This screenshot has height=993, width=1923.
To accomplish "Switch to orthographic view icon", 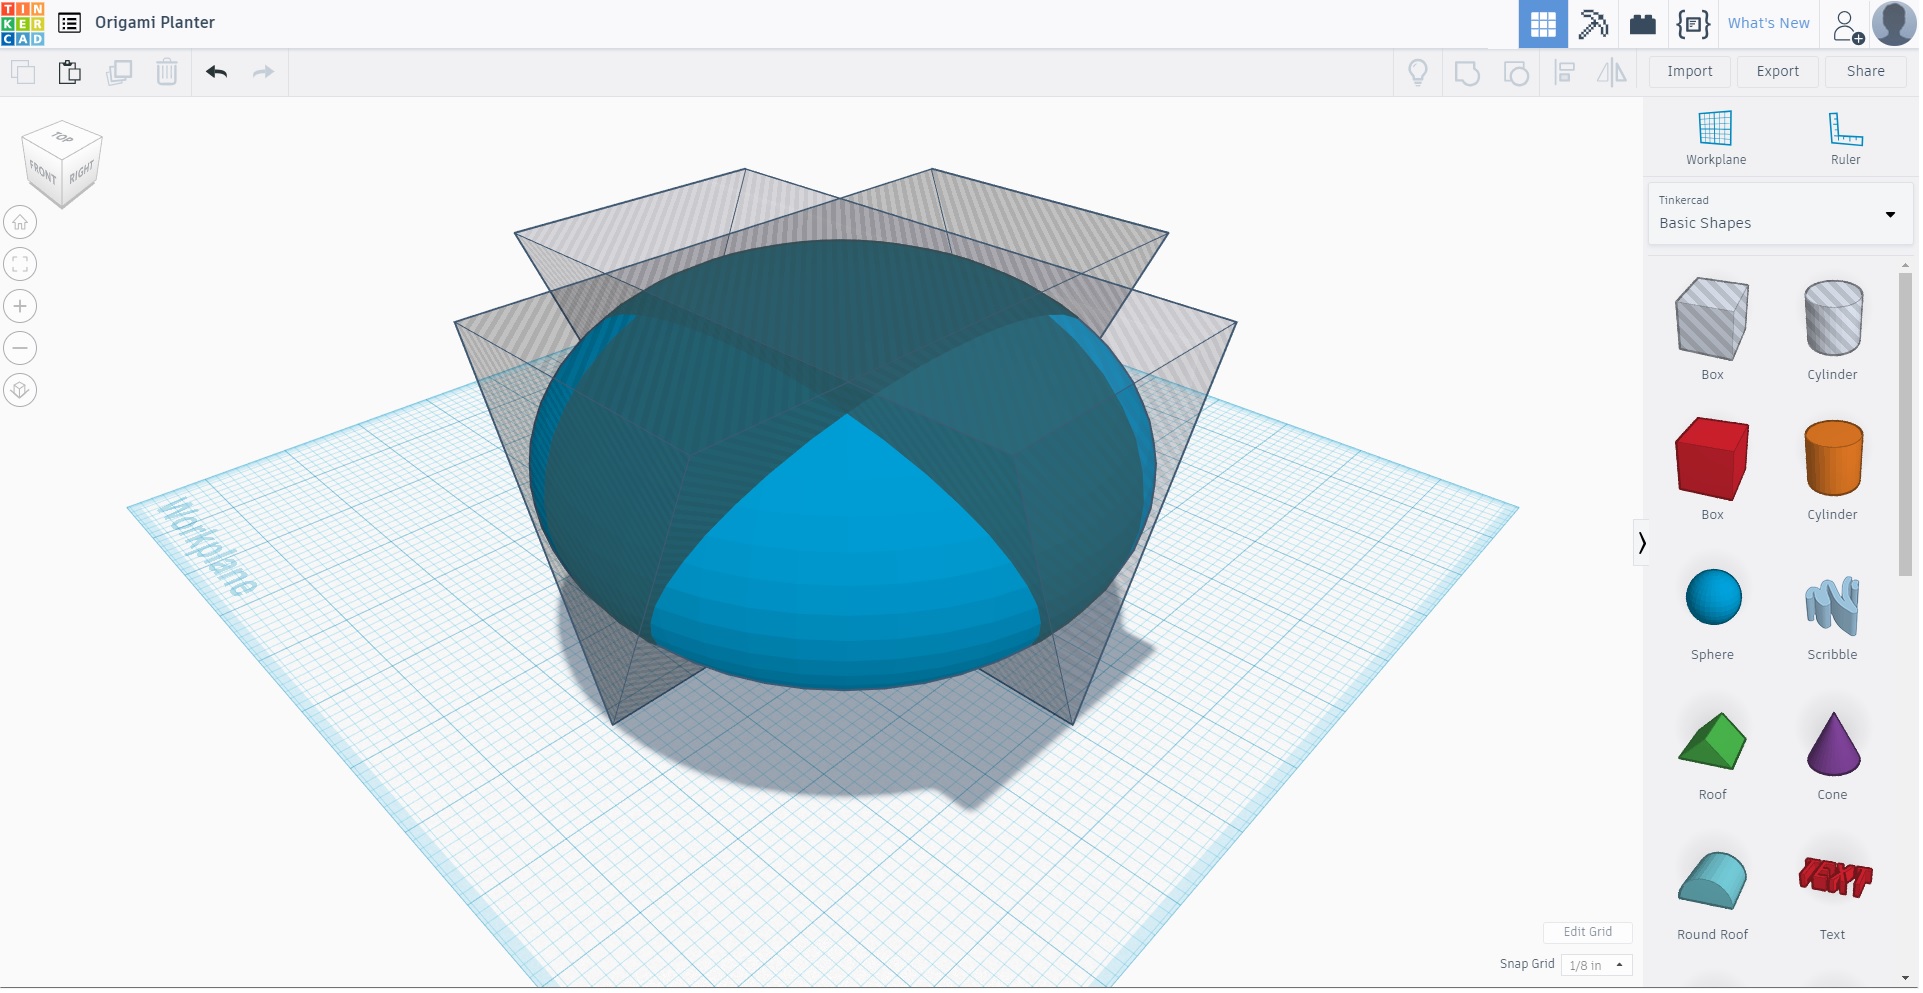I will pyautogui.click(x=20, y=390).
